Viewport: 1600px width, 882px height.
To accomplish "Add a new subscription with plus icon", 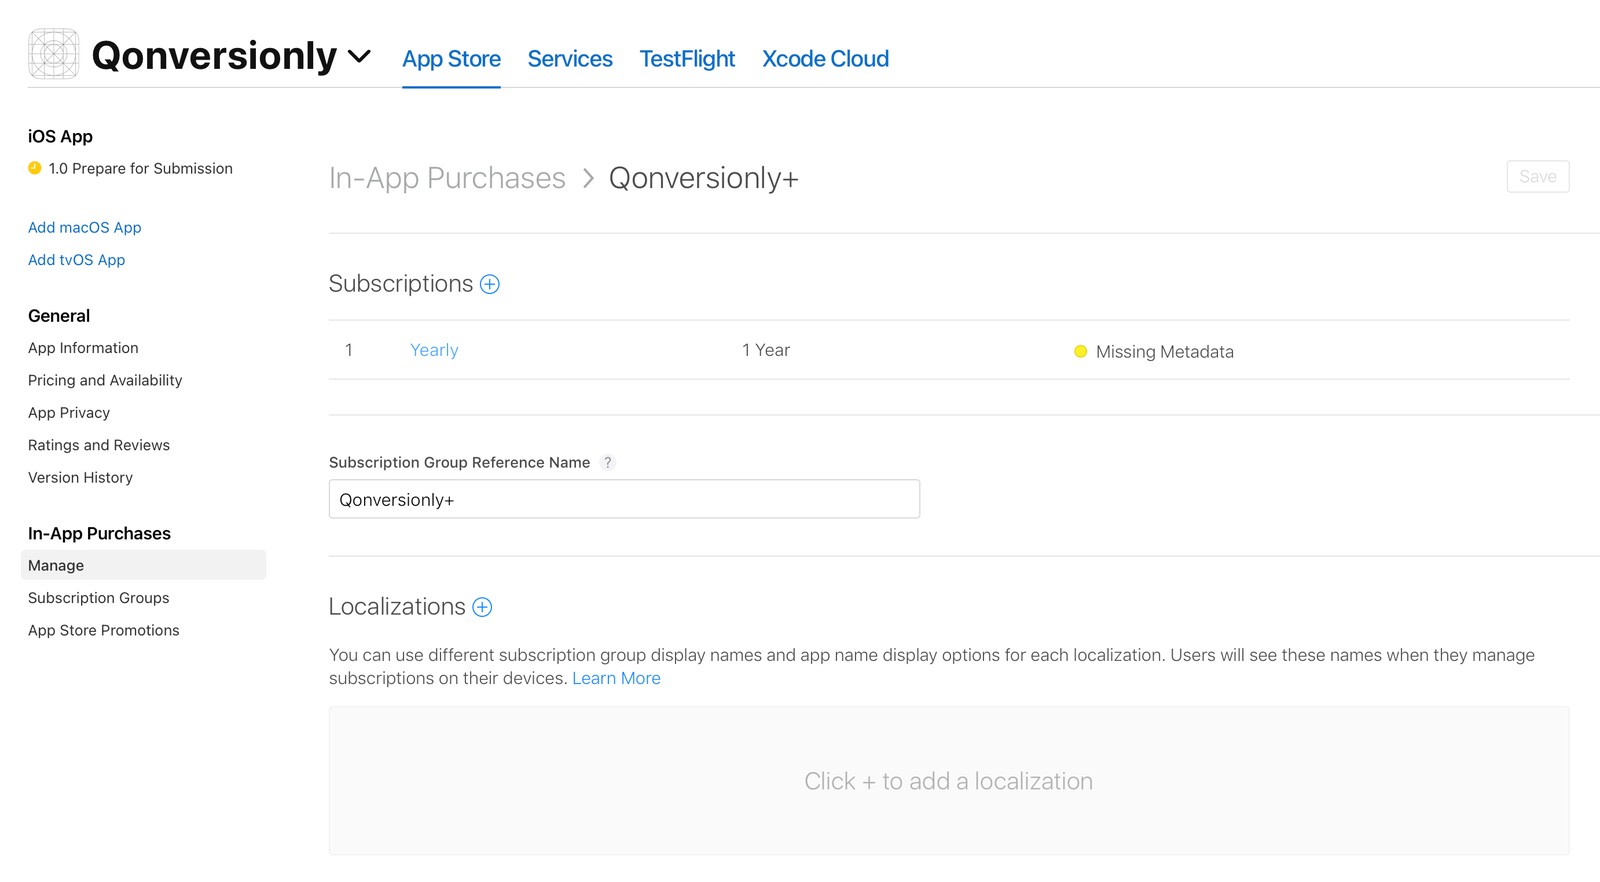I will [x=490, y=284].
